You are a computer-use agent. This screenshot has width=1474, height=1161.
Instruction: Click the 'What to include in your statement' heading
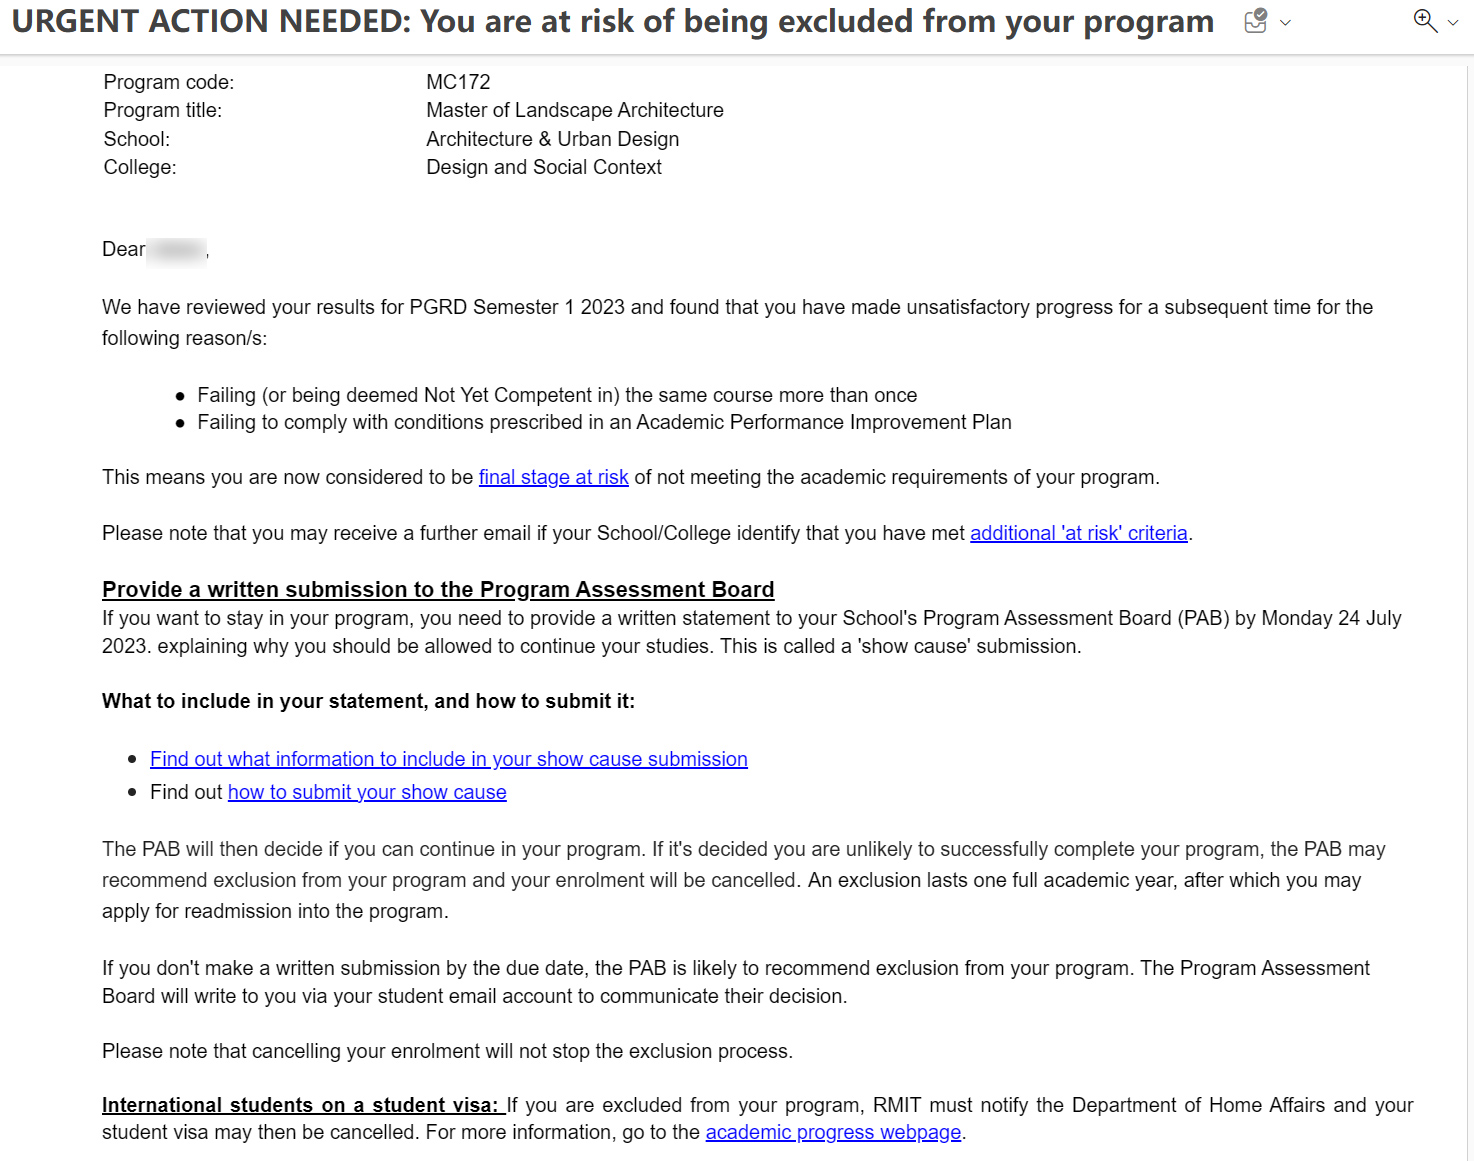(x=368, y=701)
